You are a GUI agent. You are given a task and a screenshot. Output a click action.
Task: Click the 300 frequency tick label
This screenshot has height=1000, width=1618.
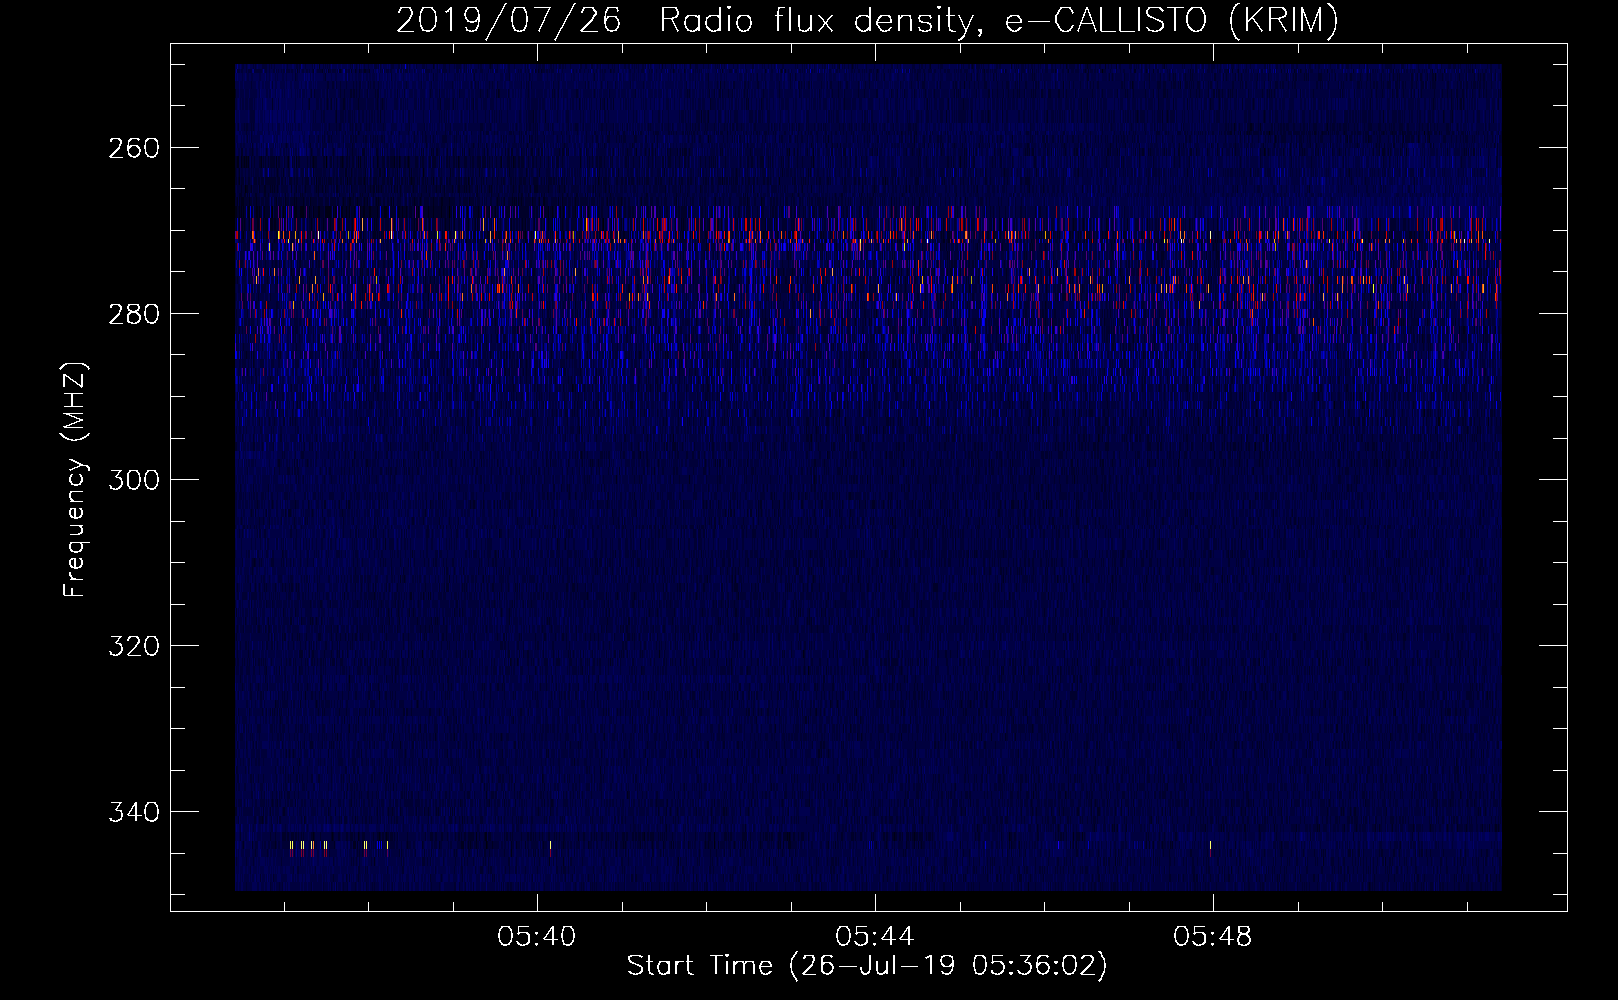(x=133, y=480)
